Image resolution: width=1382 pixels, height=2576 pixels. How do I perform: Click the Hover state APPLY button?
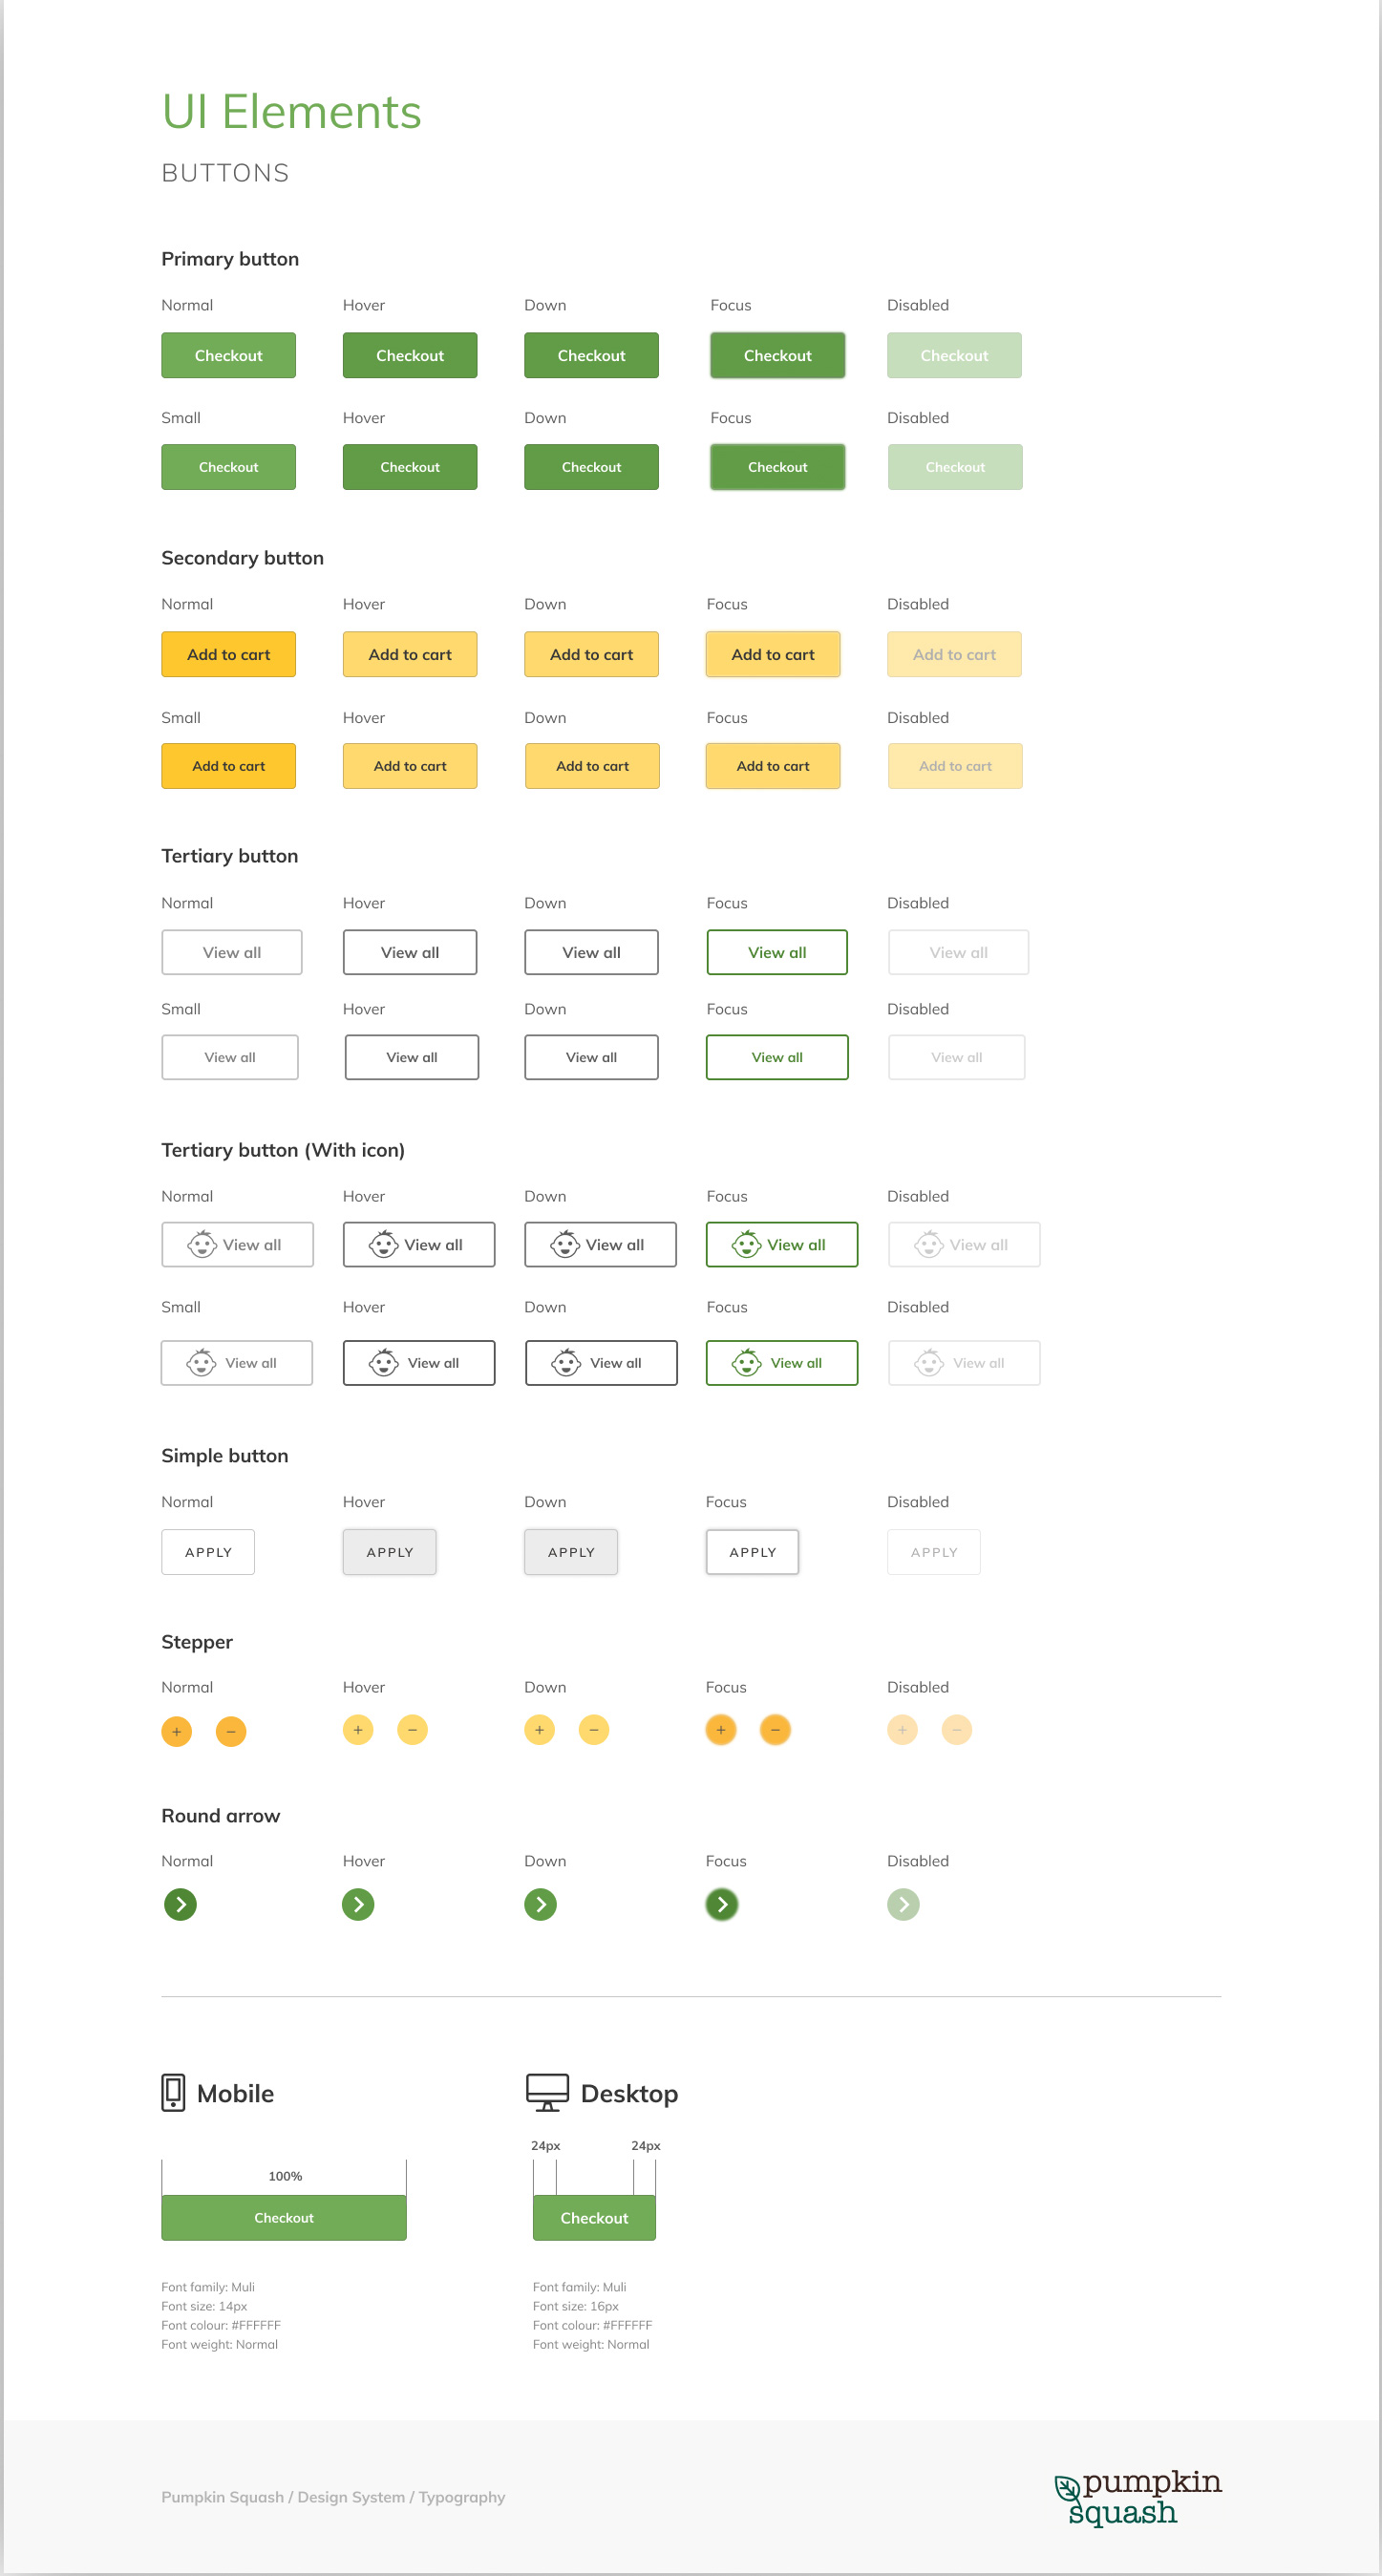(x=390, y=1552)
